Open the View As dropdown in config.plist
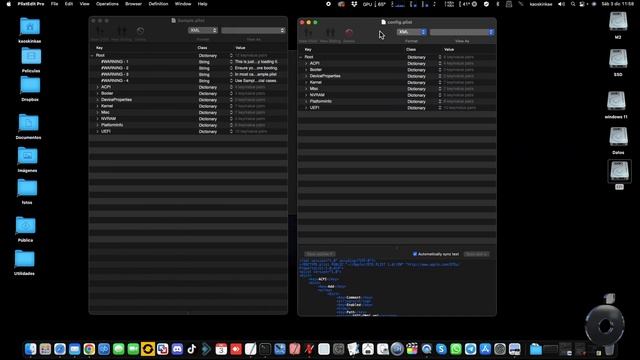This screenshot has height=360, width=640. pos(462,32)
